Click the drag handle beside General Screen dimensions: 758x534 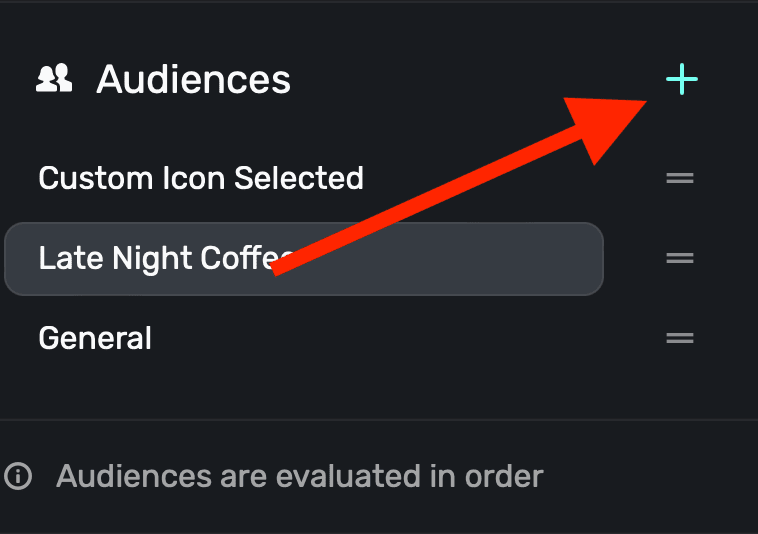[x=680, y=338]
